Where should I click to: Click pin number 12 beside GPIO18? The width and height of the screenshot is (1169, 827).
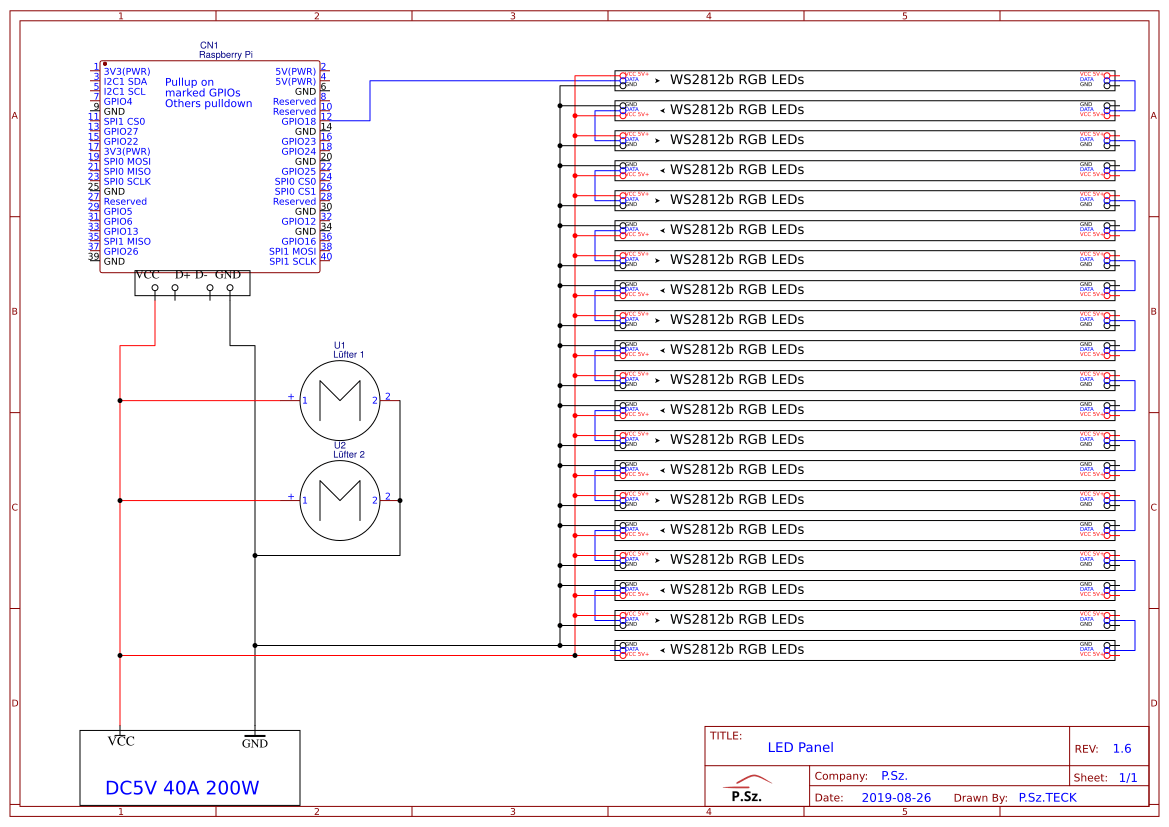(x=326, y=116)
